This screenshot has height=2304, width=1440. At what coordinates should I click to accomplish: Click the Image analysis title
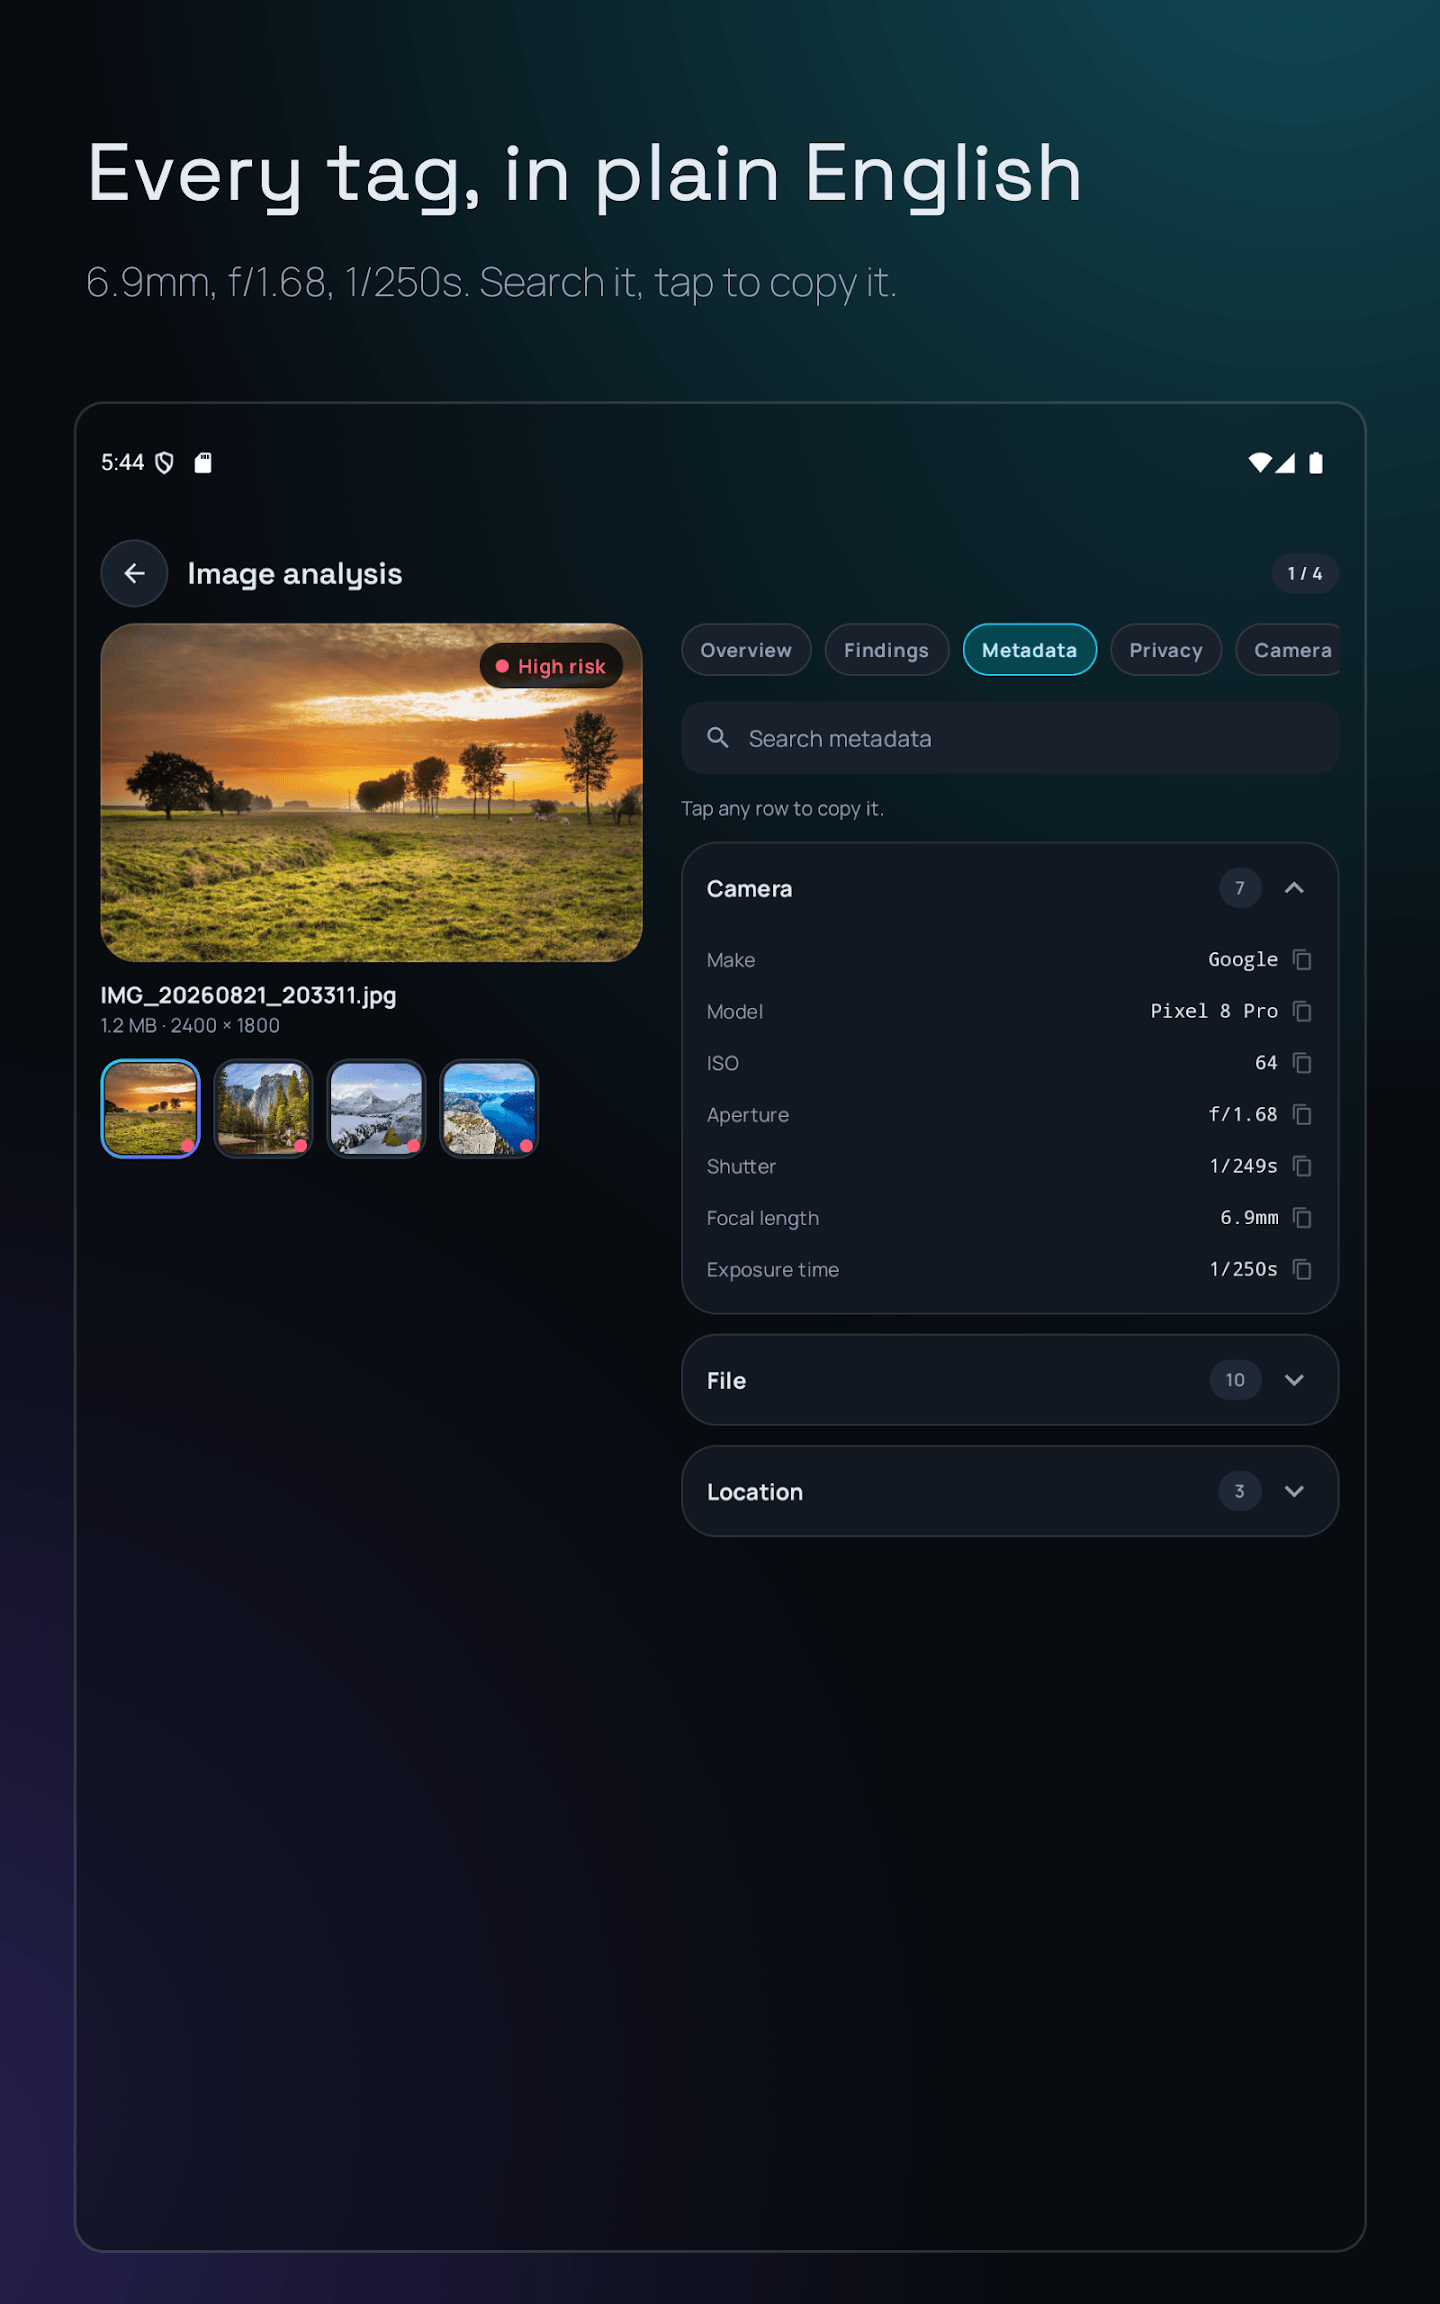(x=295, y=573)
